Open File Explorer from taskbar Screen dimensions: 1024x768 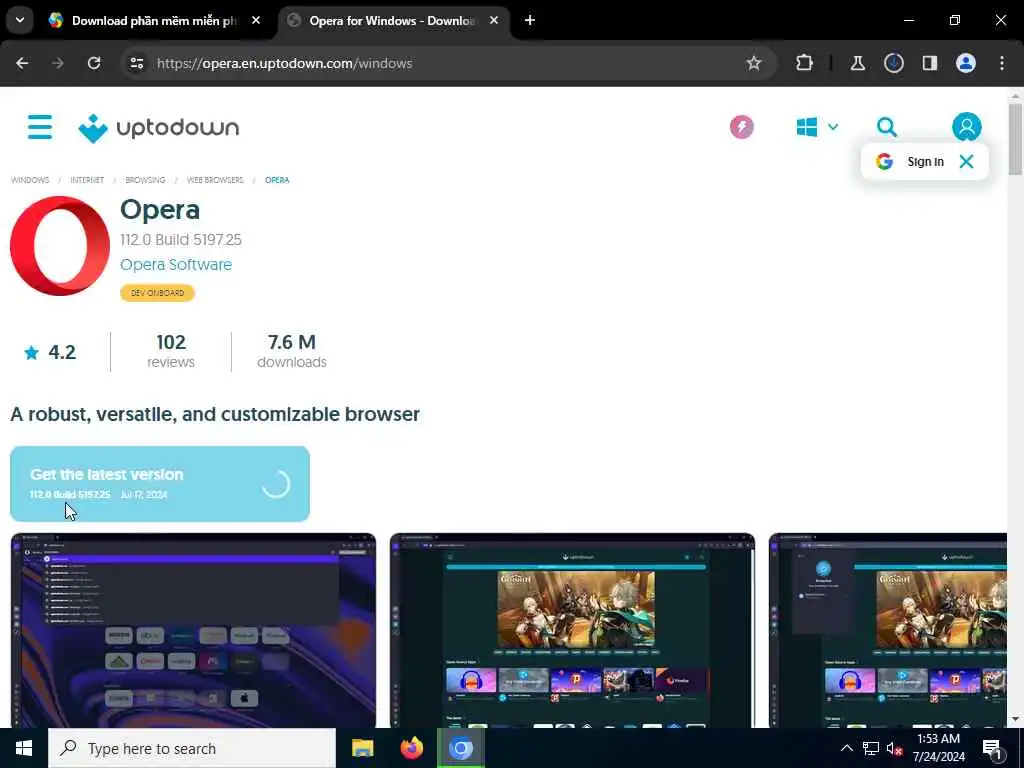click(x=362, y=748)
